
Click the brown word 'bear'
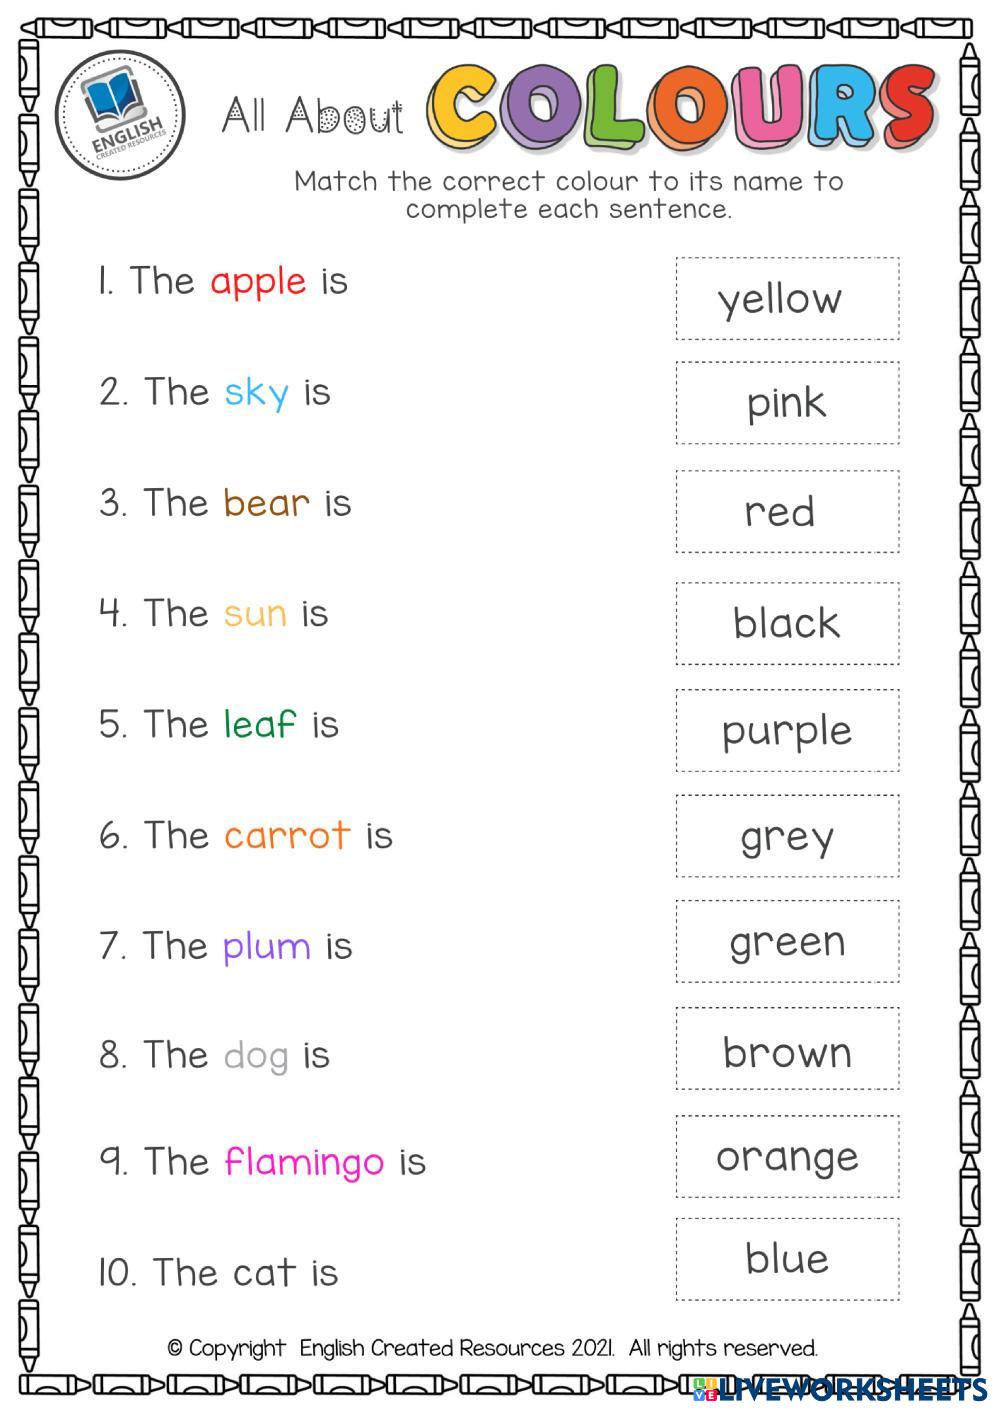click(266, 503)
